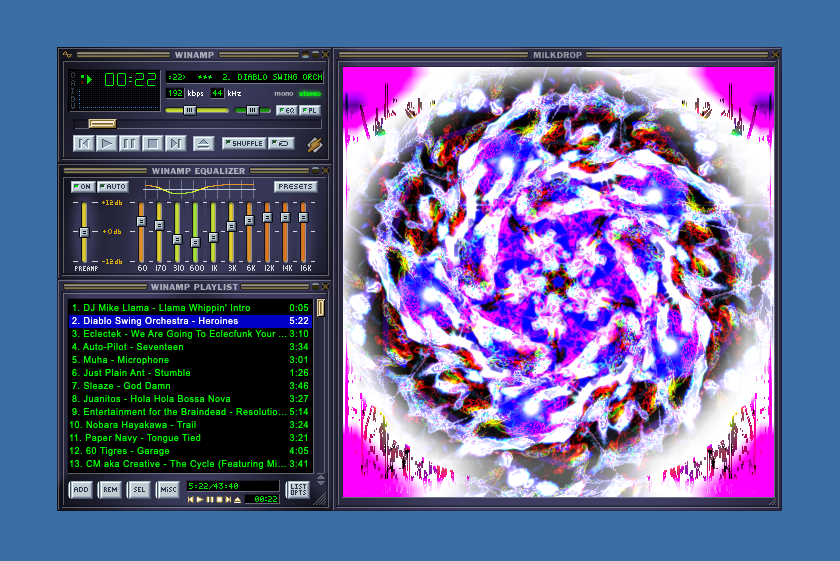Click the +0 db equalizer reset label
Viewport: 840px width, 561px height.
(x=112, y=232)
